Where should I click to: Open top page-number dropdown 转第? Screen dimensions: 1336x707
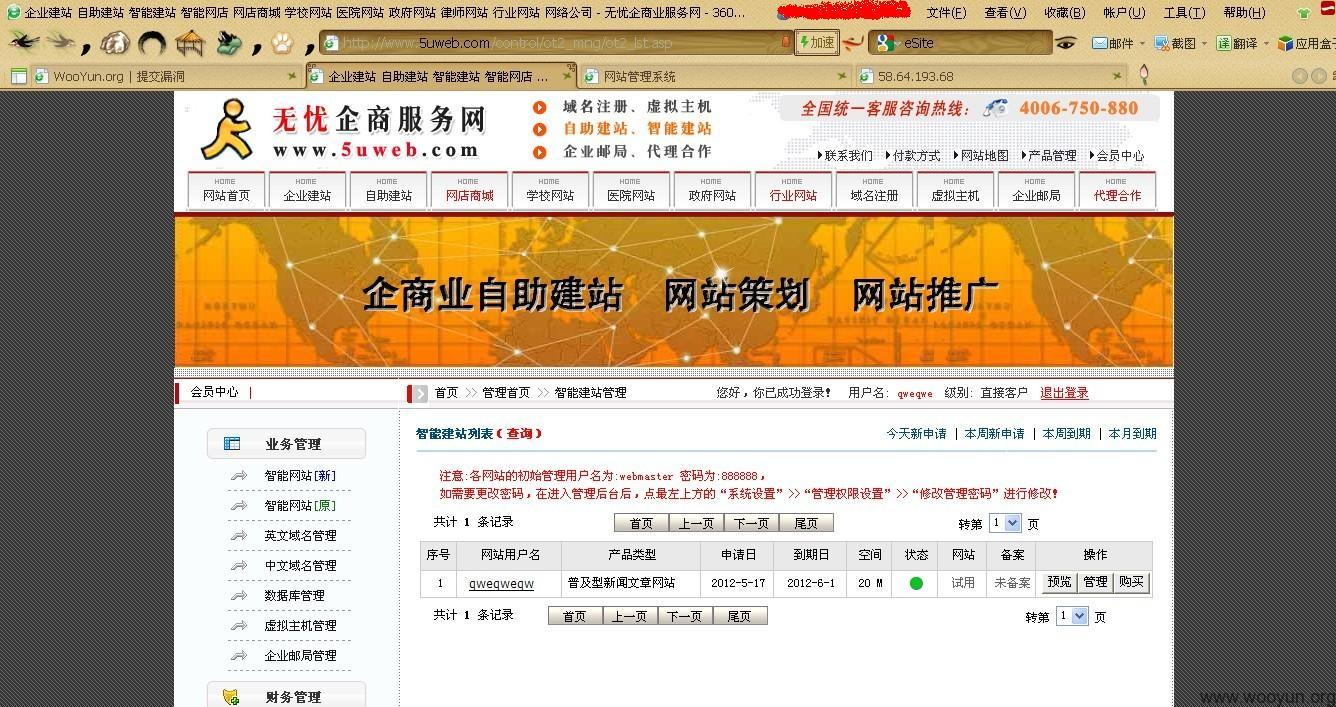pyautogui.click(x=1005, y=523)
